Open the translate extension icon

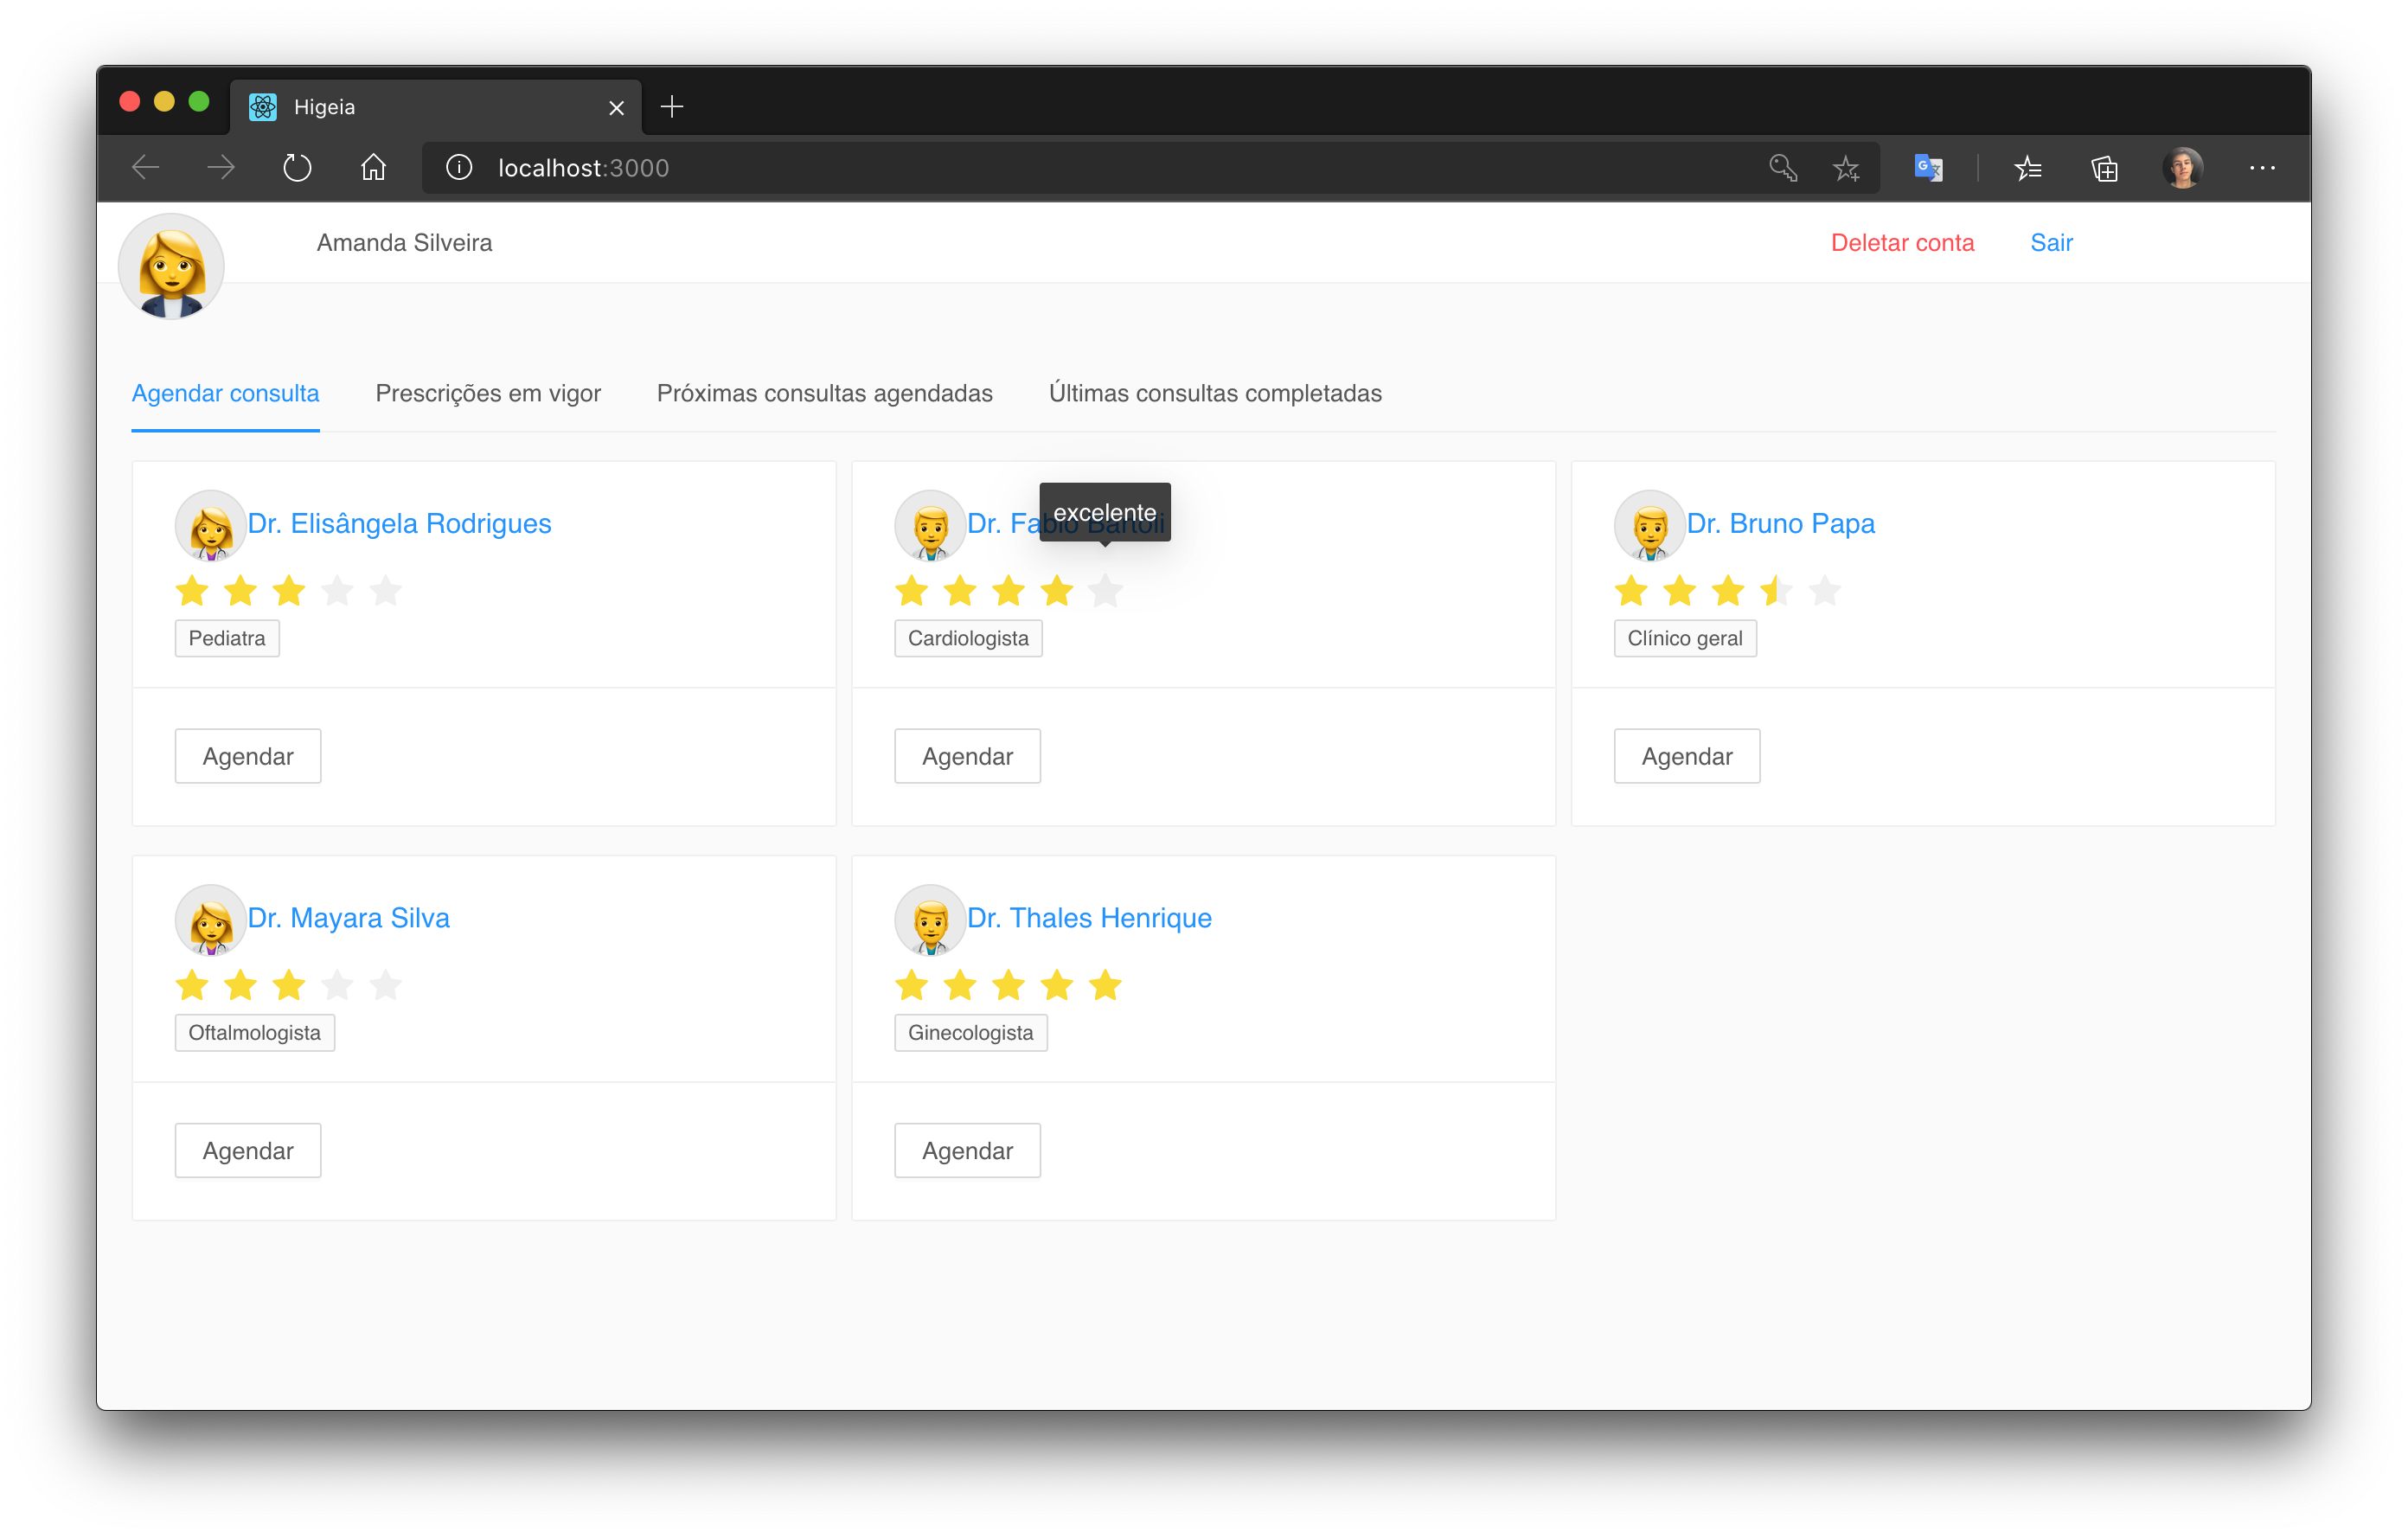pyautogui.click(x=1927, y=168)
